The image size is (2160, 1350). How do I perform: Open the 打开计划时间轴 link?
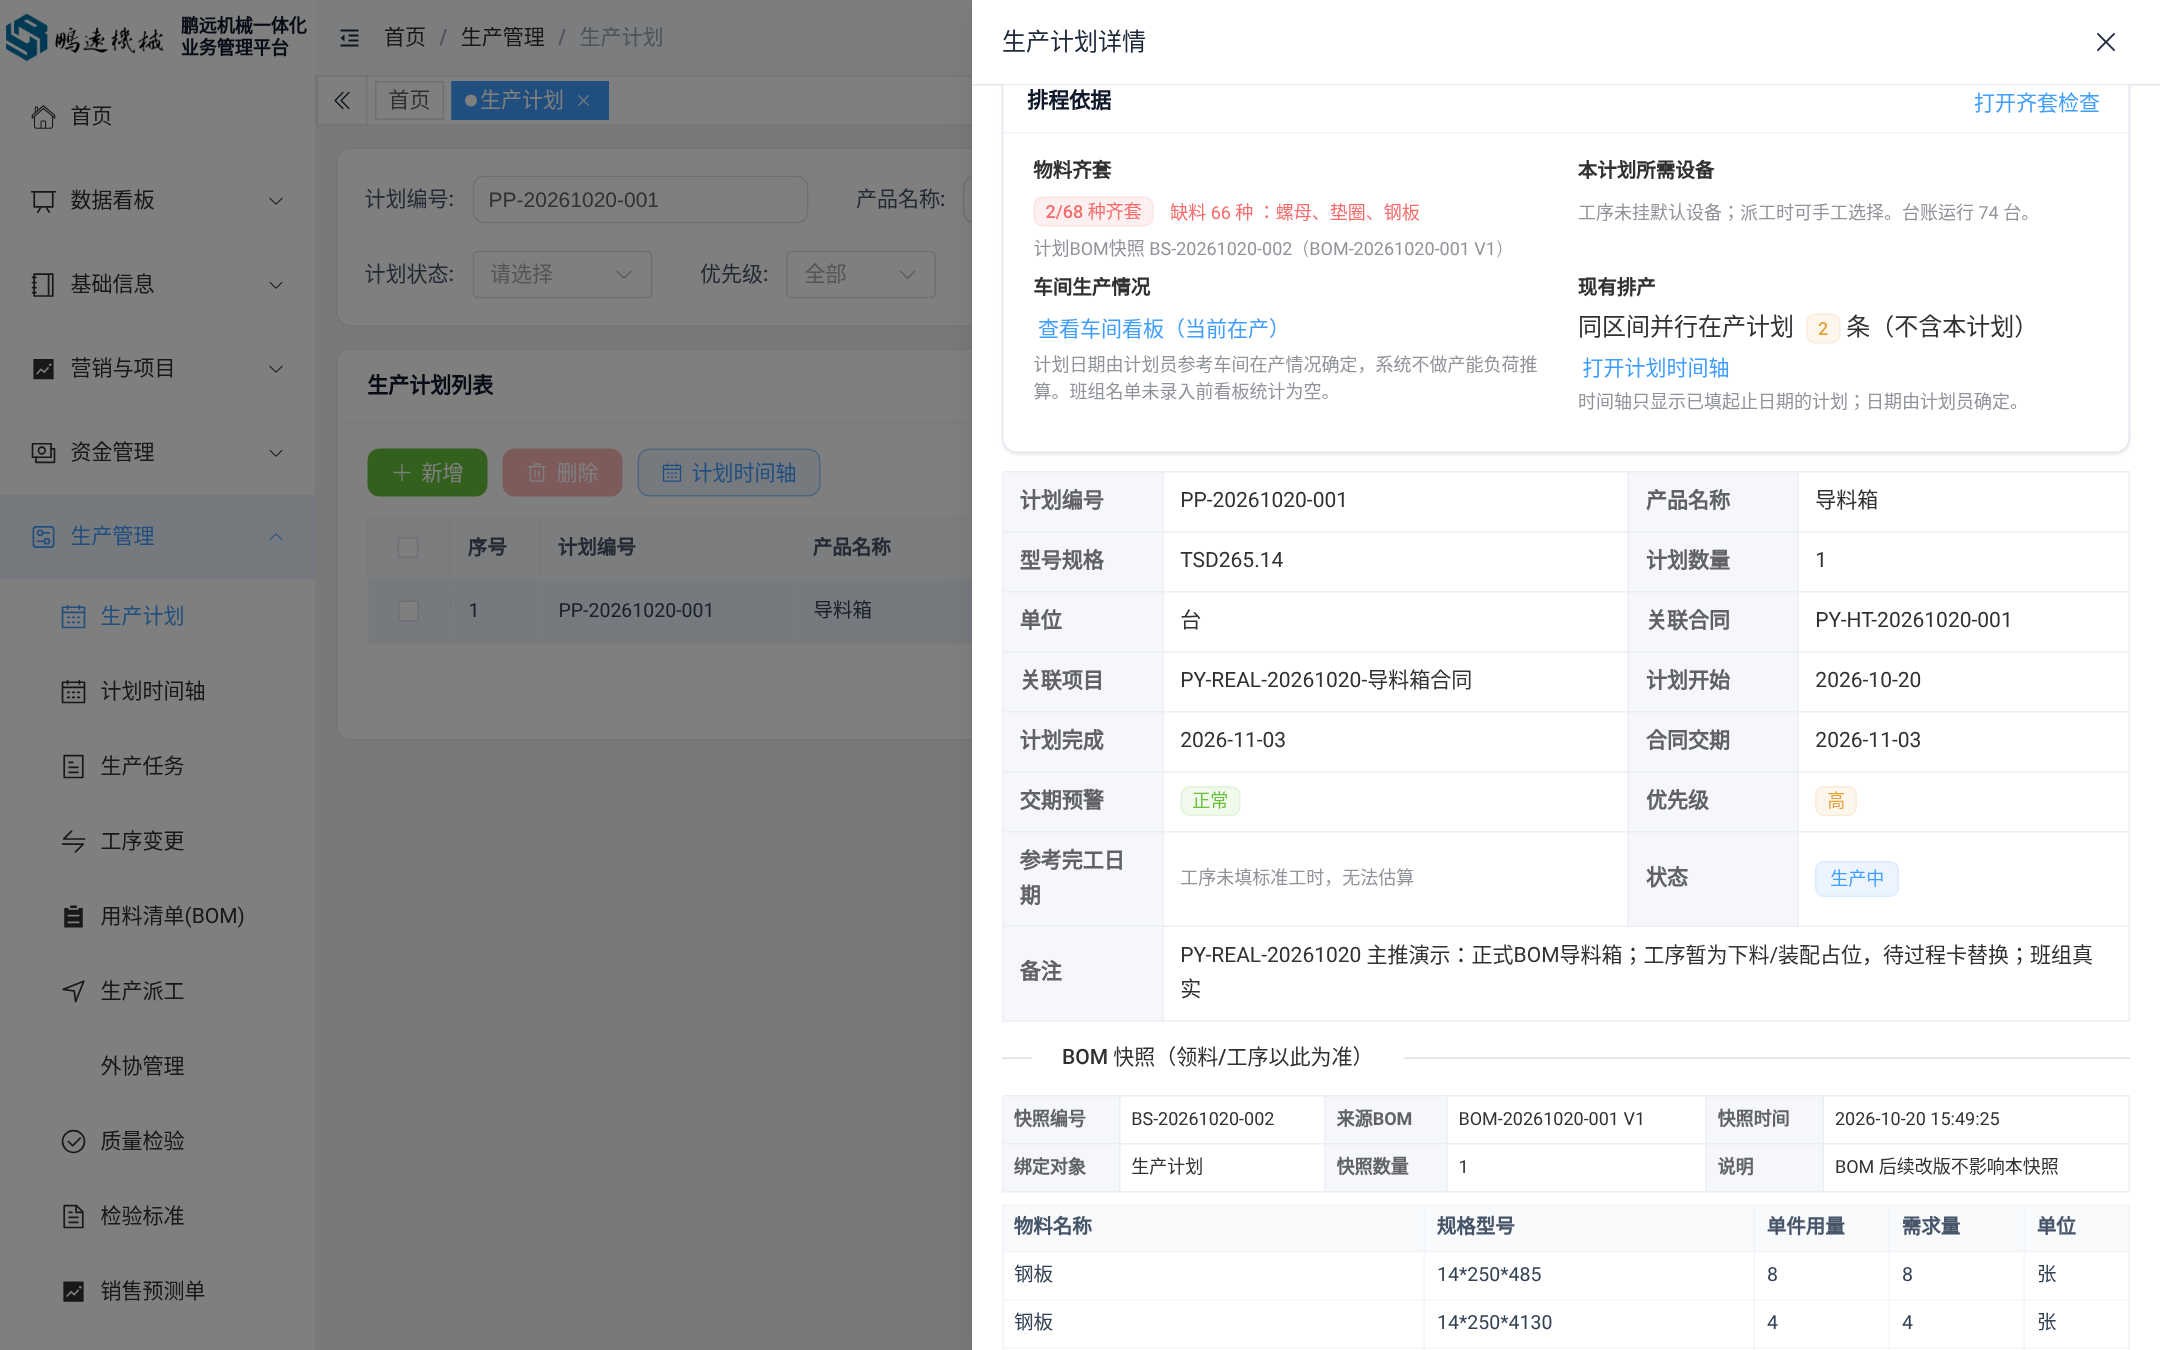1655,368
